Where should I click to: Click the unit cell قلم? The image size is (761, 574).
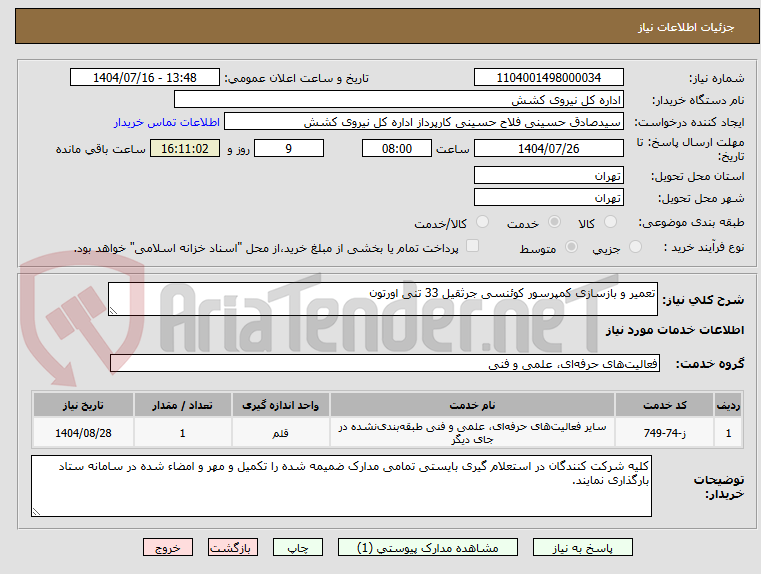click(x=281, y=433)
